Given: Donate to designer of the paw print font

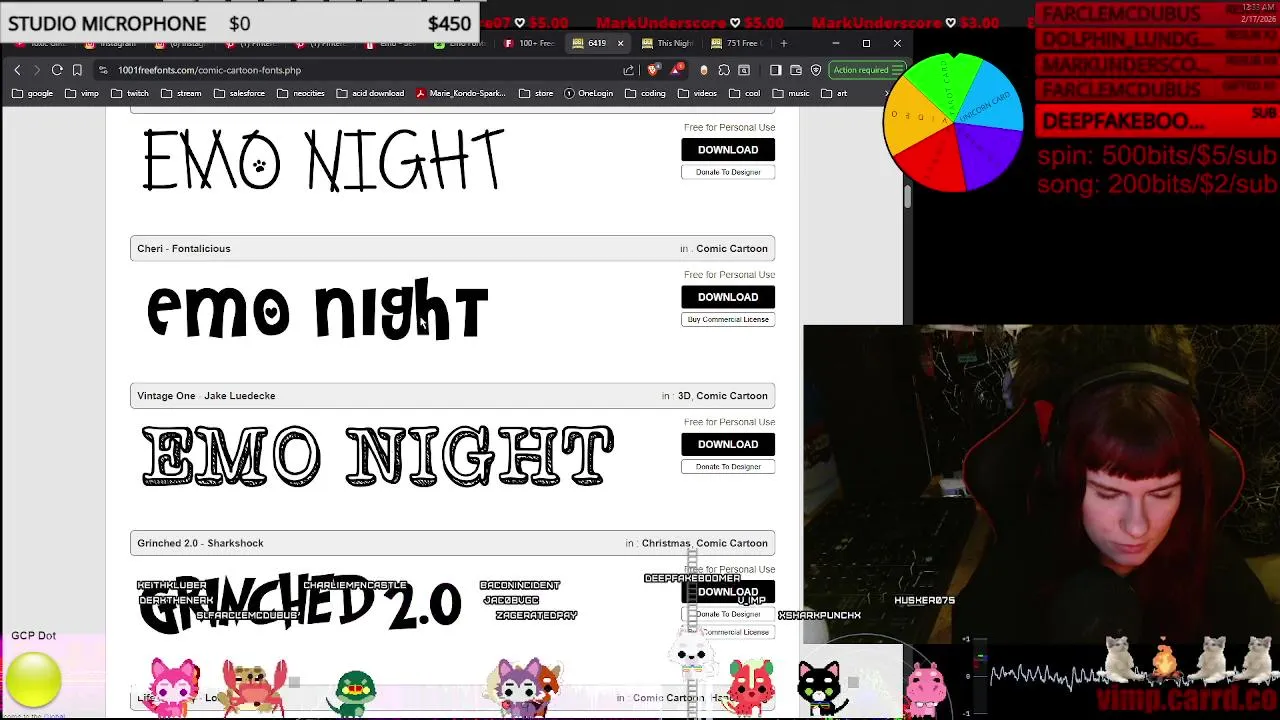Looking at the screenshot, I should pyautogui.click(x=728, y=172).
